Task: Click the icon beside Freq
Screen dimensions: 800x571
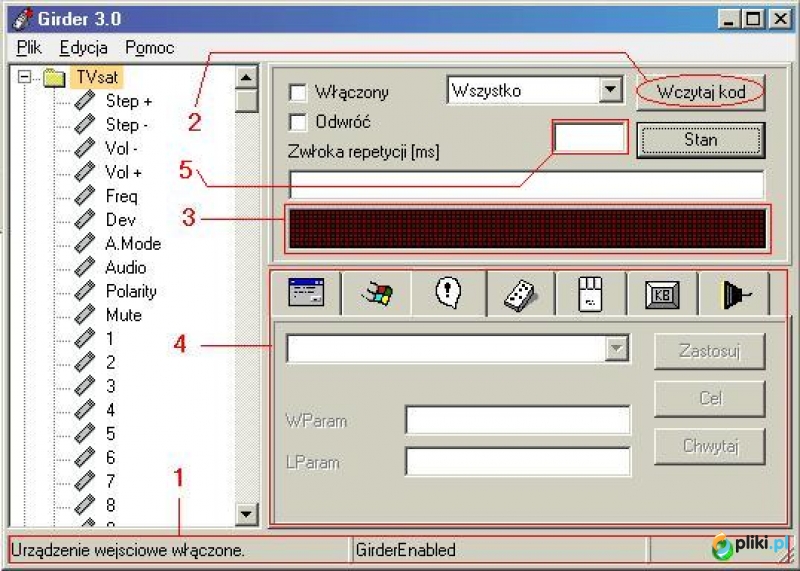Action: 85,195
